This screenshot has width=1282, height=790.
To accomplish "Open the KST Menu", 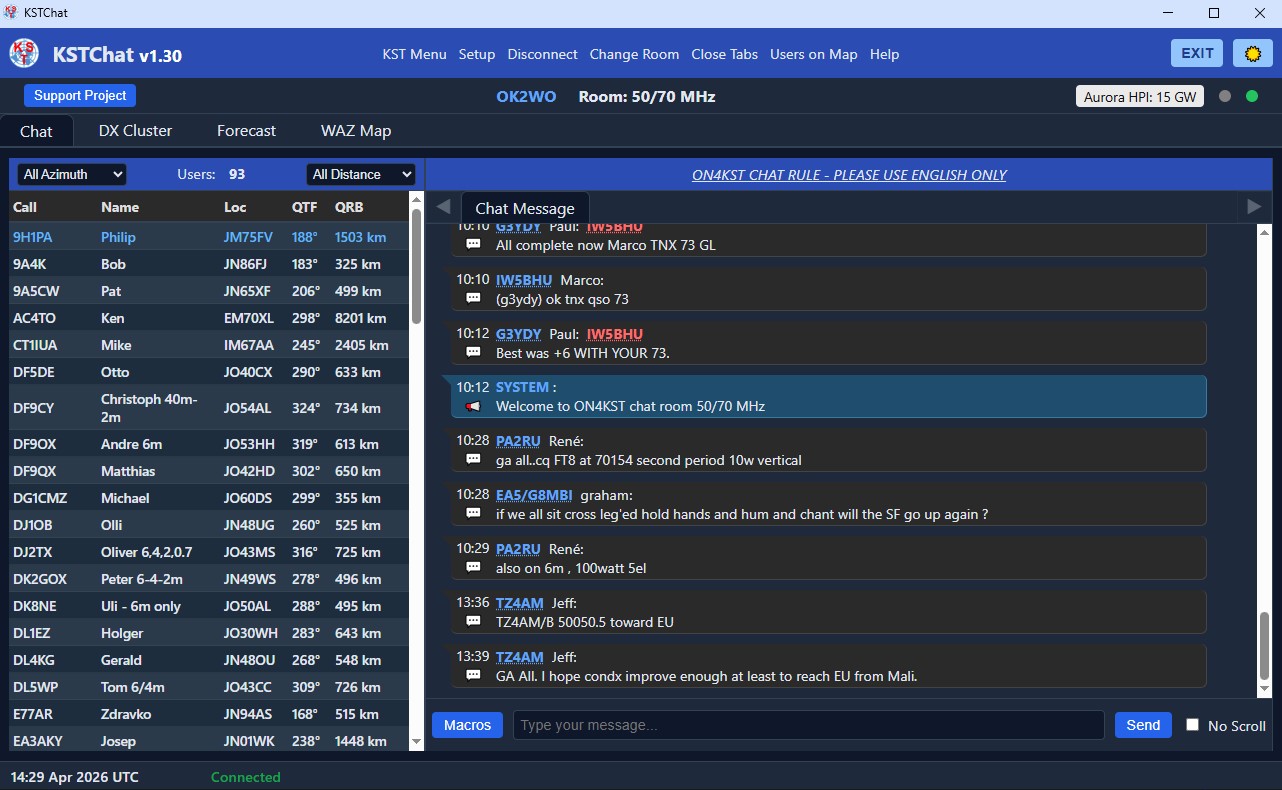I will pos(414,54).
